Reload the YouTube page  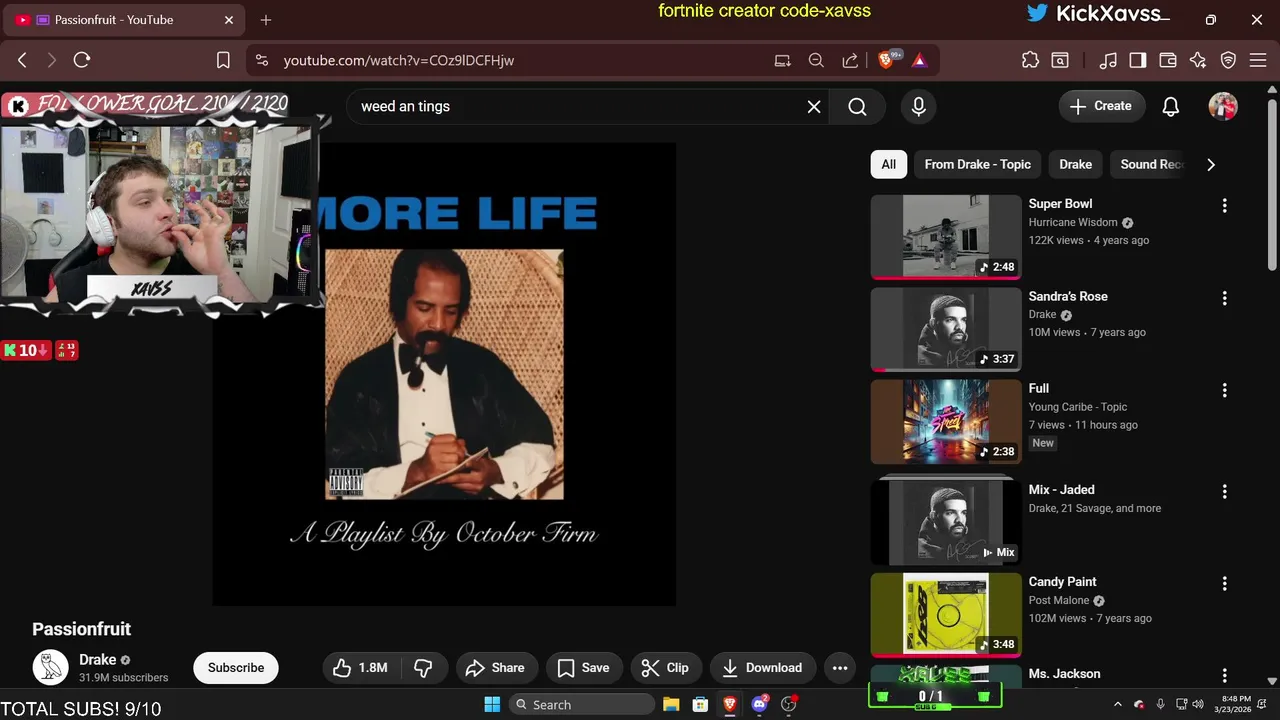click(82, 60)
